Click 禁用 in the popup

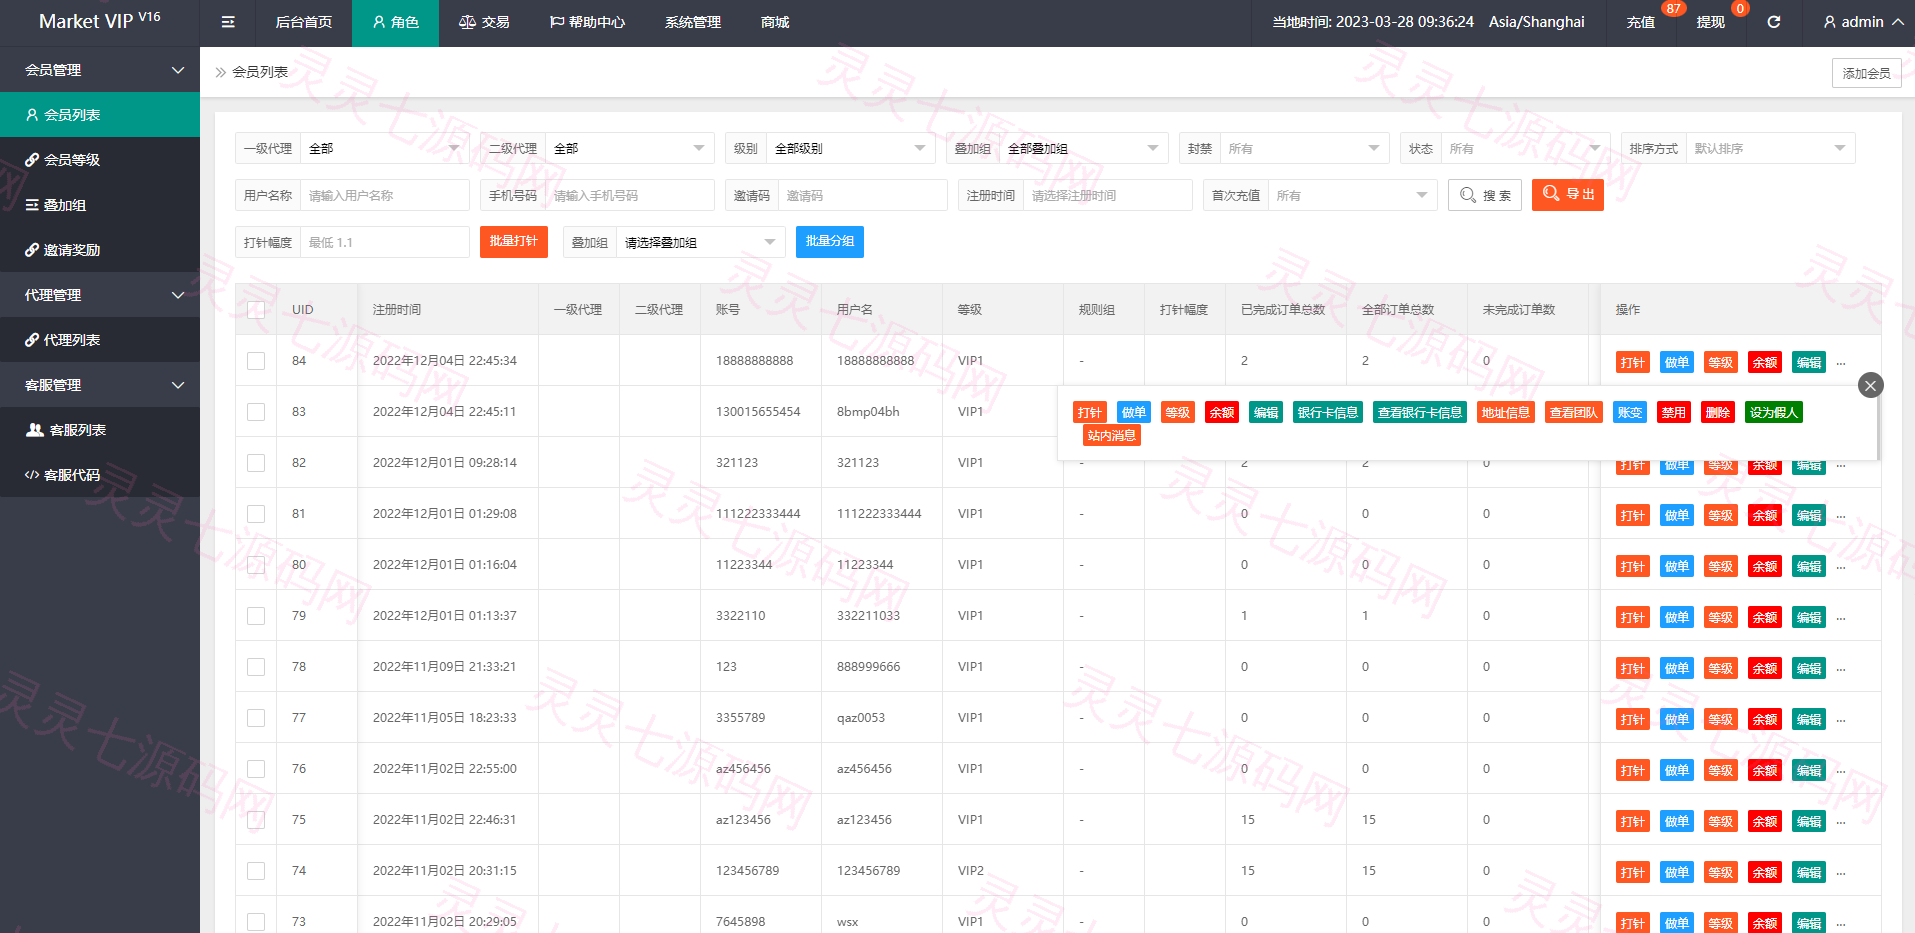click(x=1674, y=412)
